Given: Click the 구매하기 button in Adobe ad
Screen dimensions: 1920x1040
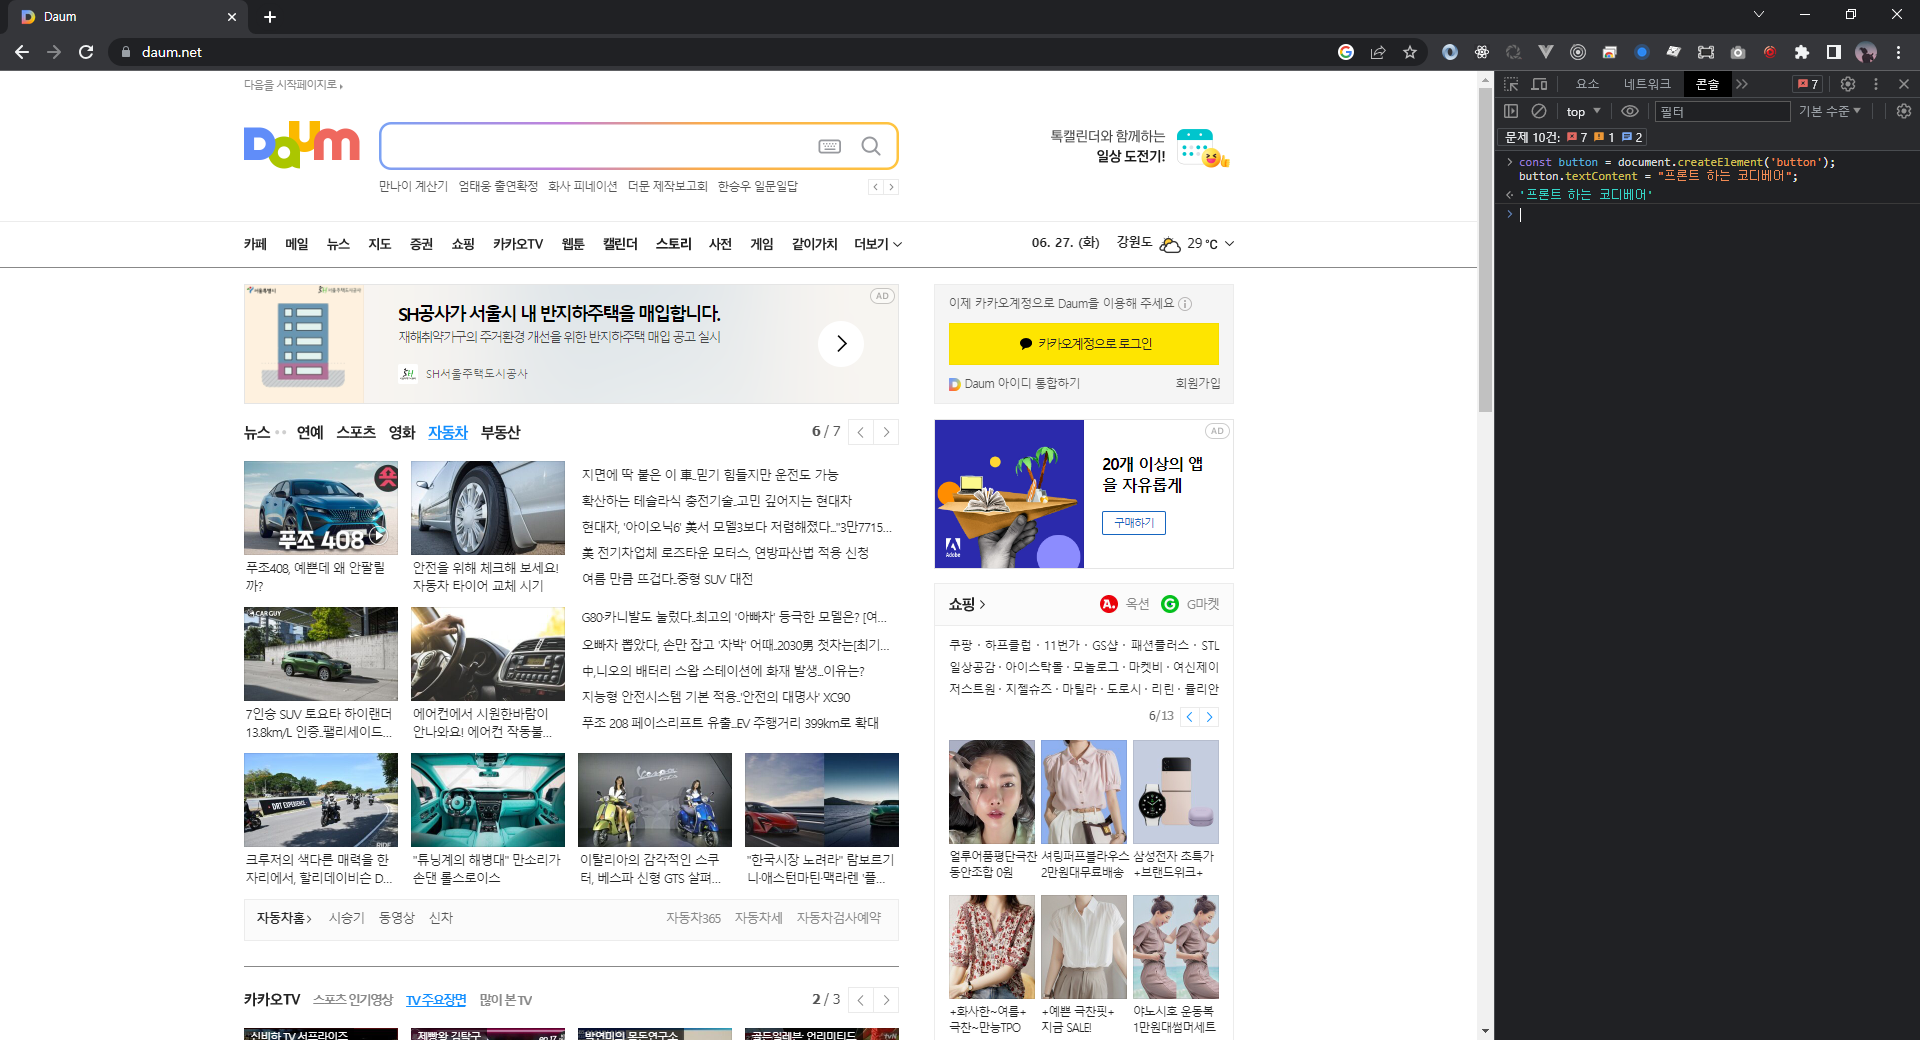Looking at the screenshot, I should pos(1134,523).
